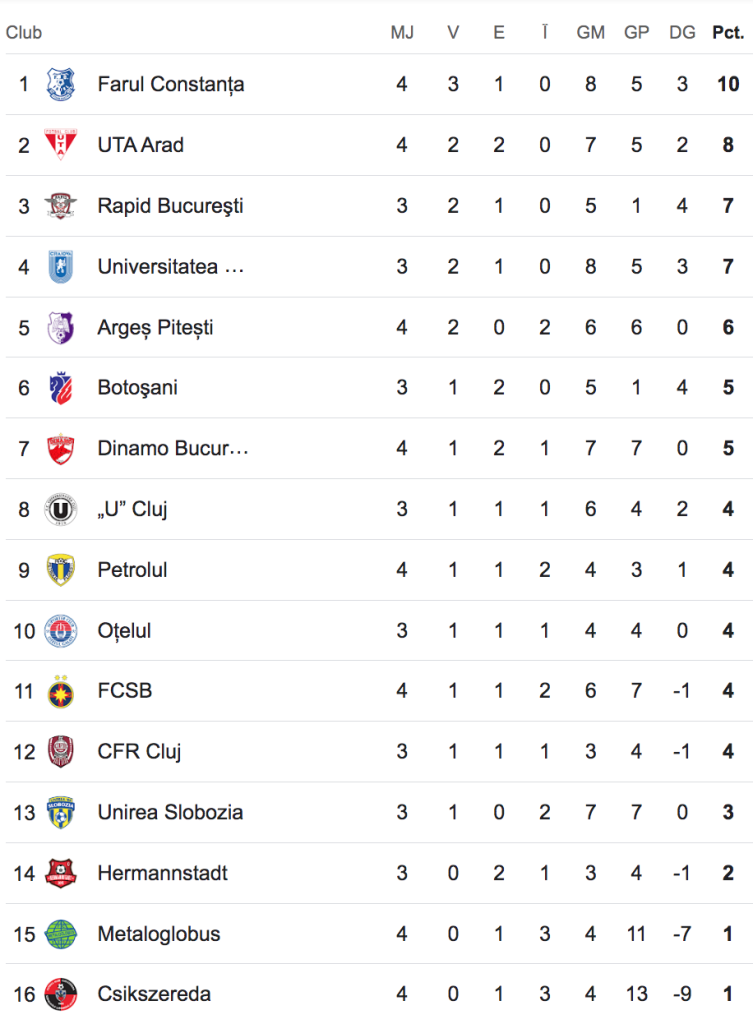Click the Metaloglobus green globe logo
The image size is (753, 1024).
click(61, 934)
